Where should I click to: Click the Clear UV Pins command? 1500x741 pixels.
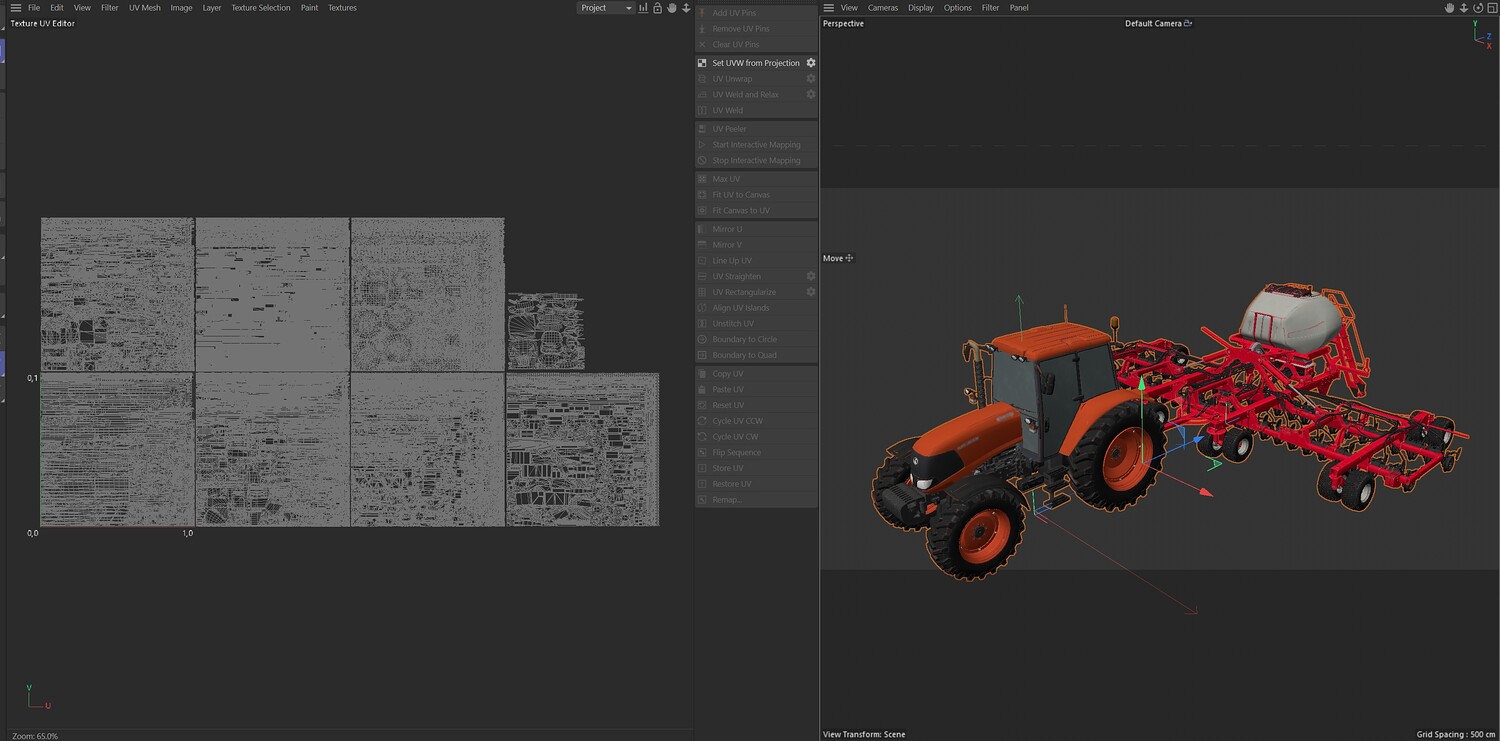pos(756,45)
